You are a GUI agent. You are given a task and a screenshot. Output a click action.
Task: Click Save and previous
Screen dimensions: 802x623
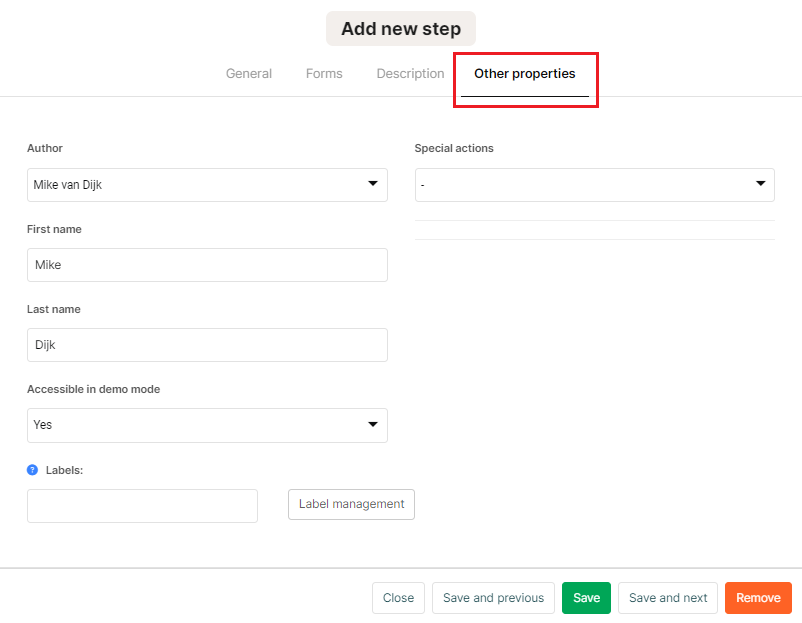[493, 598]
